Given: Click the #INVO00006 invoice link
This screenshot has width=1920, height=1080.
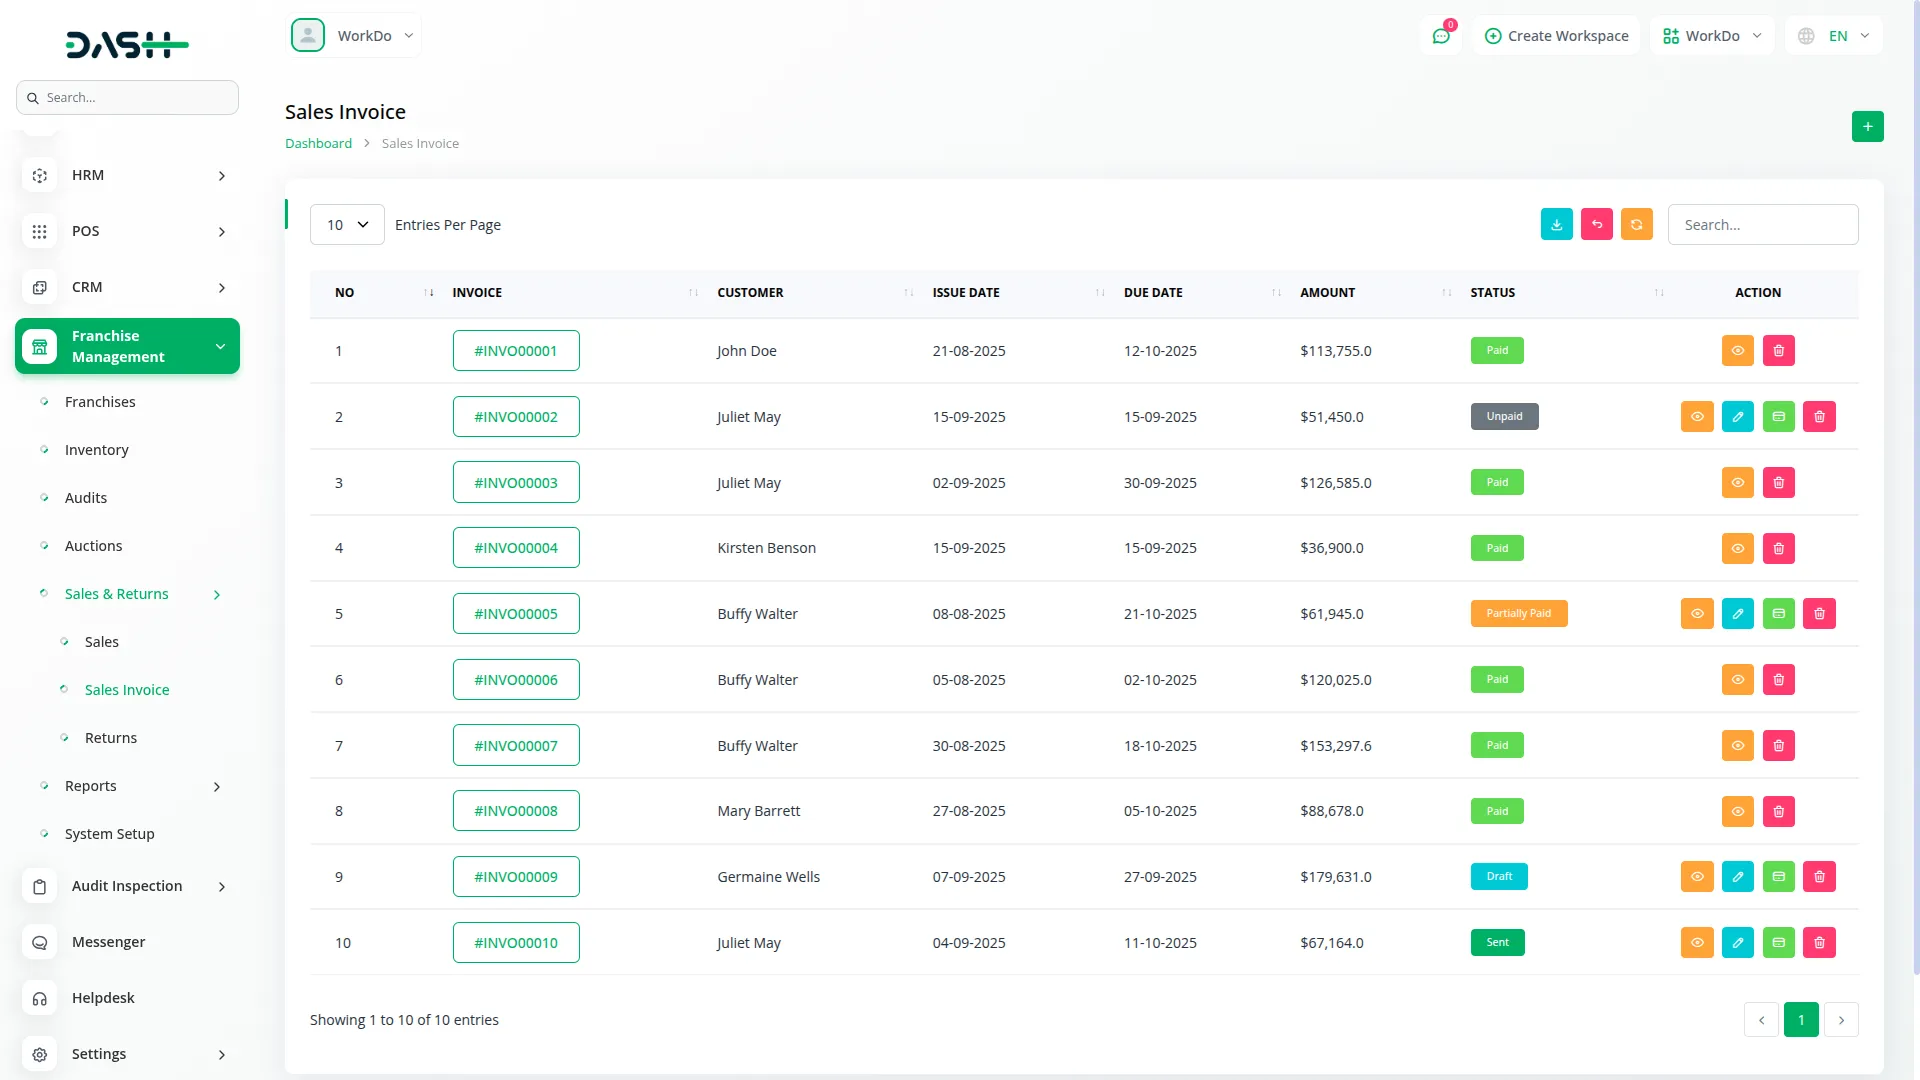Looking at the screenshot, I should click(516, 680).
